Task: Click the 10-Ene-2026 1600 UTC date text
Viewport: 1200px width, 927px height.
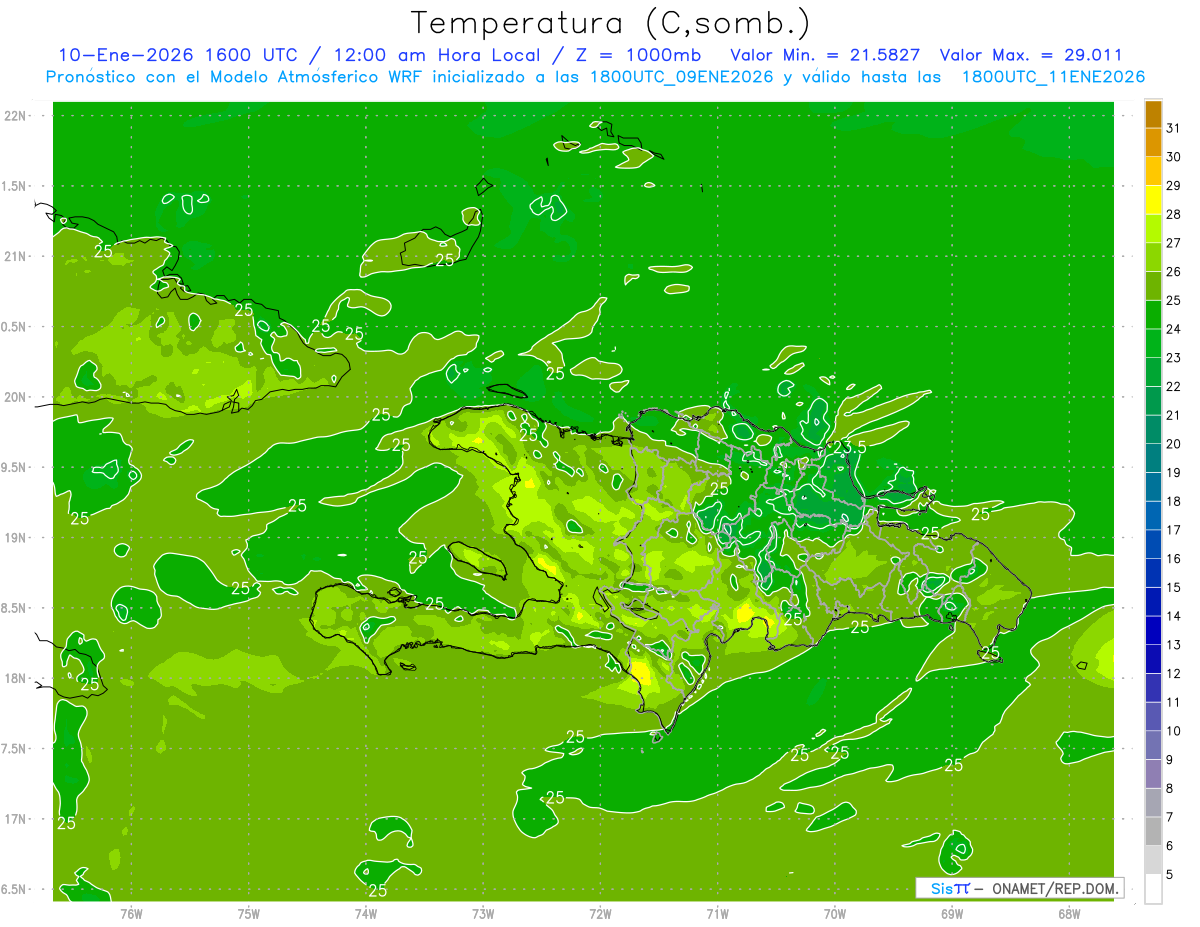Action: [177, 55]
